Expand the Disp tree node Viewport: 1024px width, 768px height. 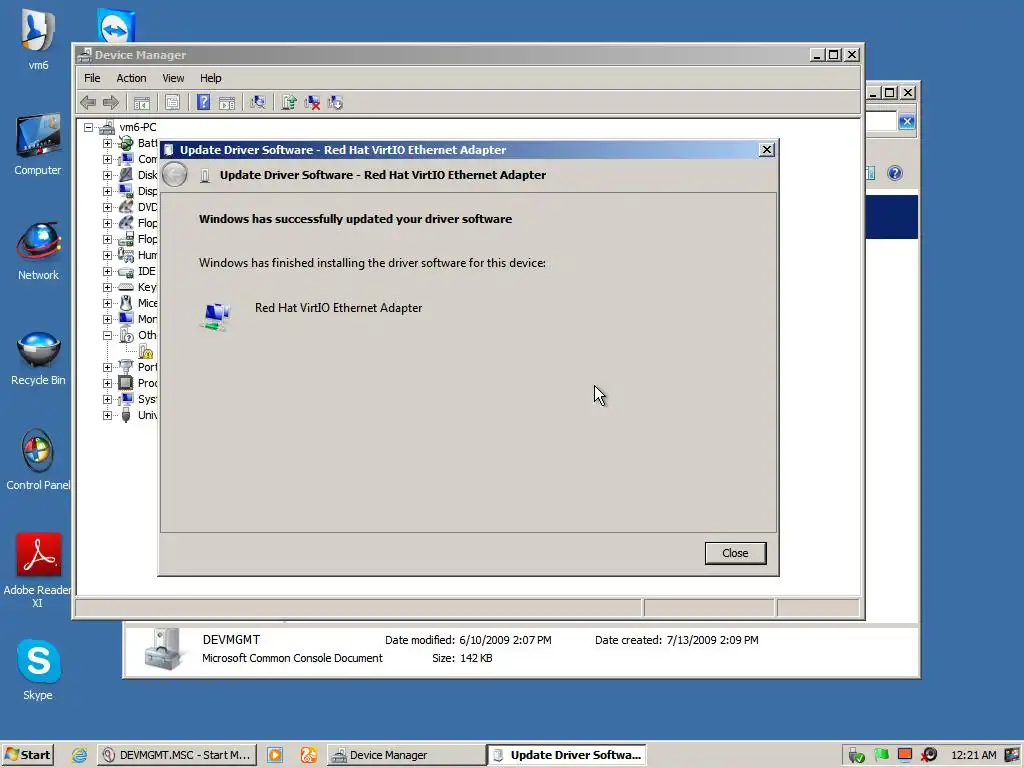[x=107, y=191]
